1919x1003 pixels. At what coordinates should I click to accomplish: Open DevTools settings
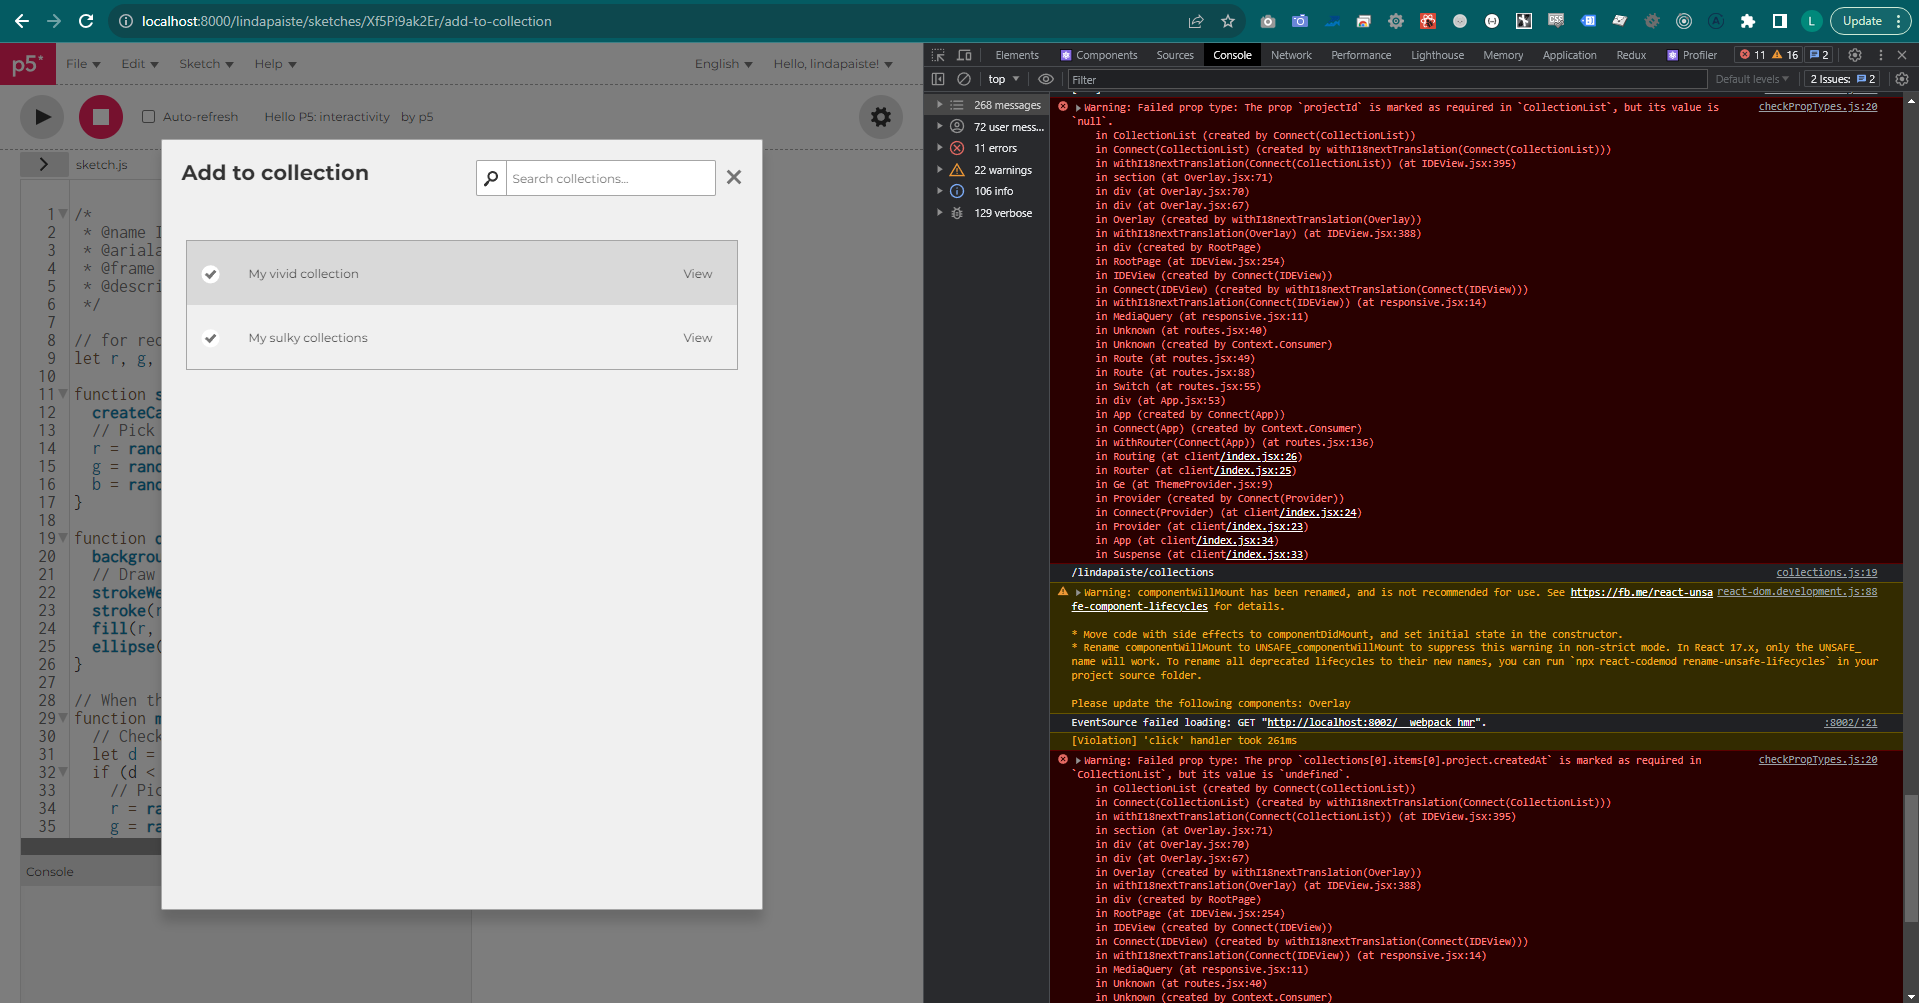(x=1855, y=55)
